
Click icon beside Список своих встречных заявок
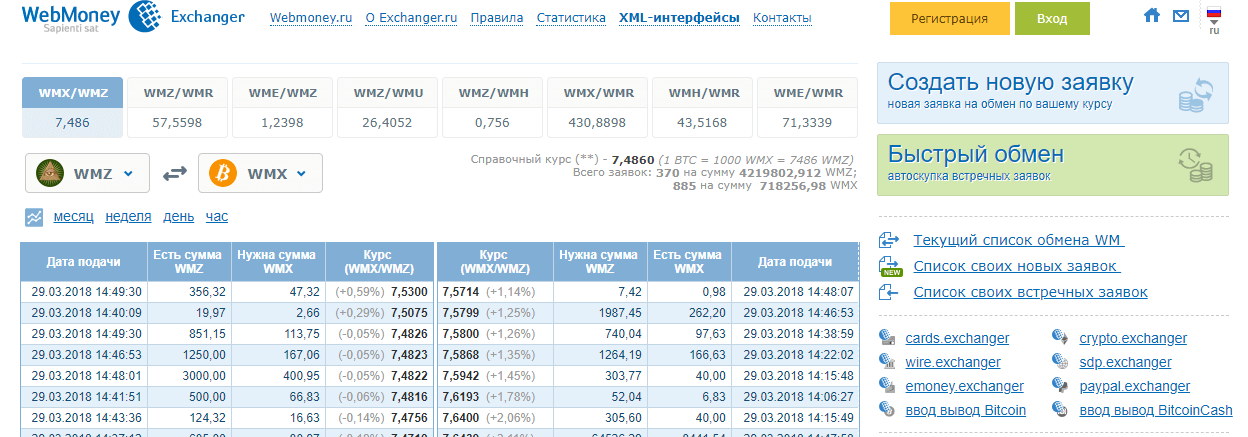tap(890, 292)
